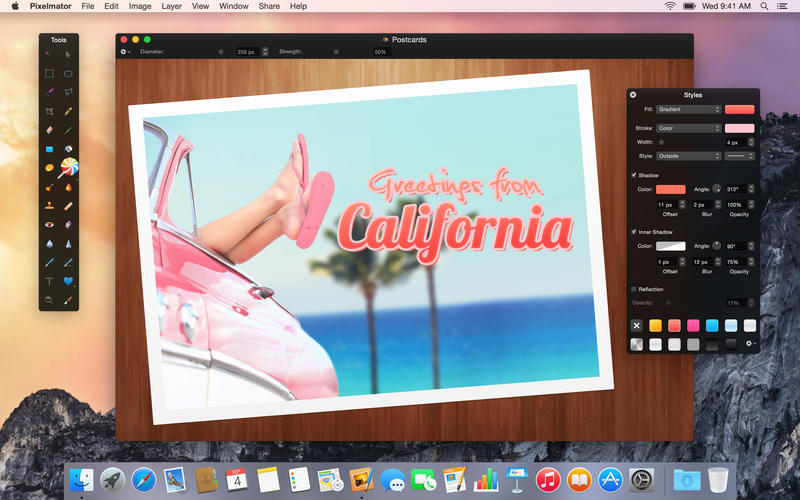
Task: Disable the Shadow checkbox
Action: click(633, 175)
